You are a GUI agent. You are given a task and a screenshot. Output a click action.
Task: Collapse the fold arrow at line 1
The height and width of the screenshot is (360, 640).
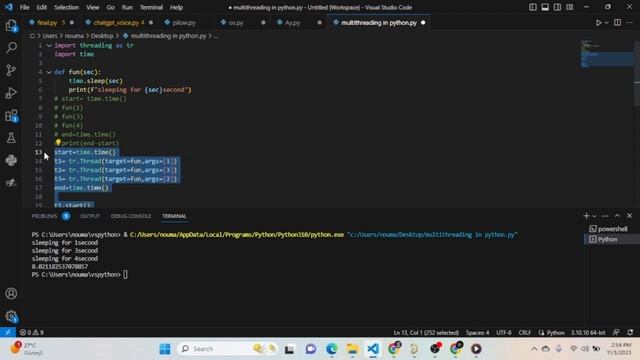(x=49, y=45)
